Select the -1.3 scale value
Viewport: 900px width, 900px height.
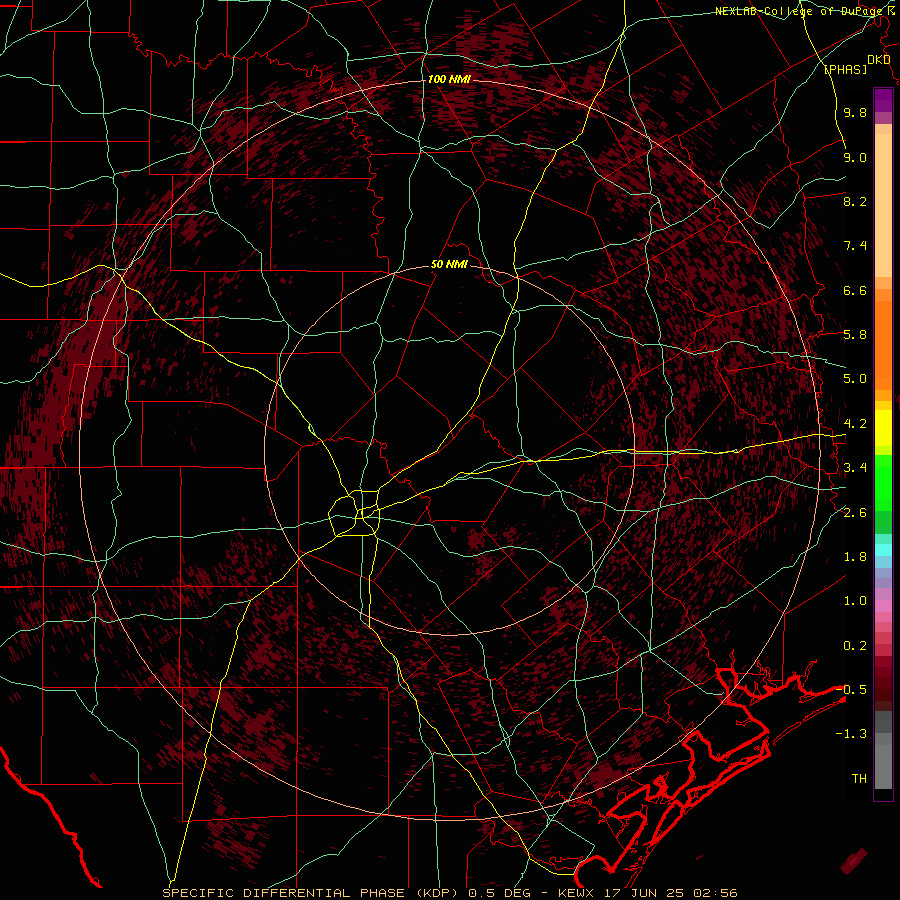851,734
